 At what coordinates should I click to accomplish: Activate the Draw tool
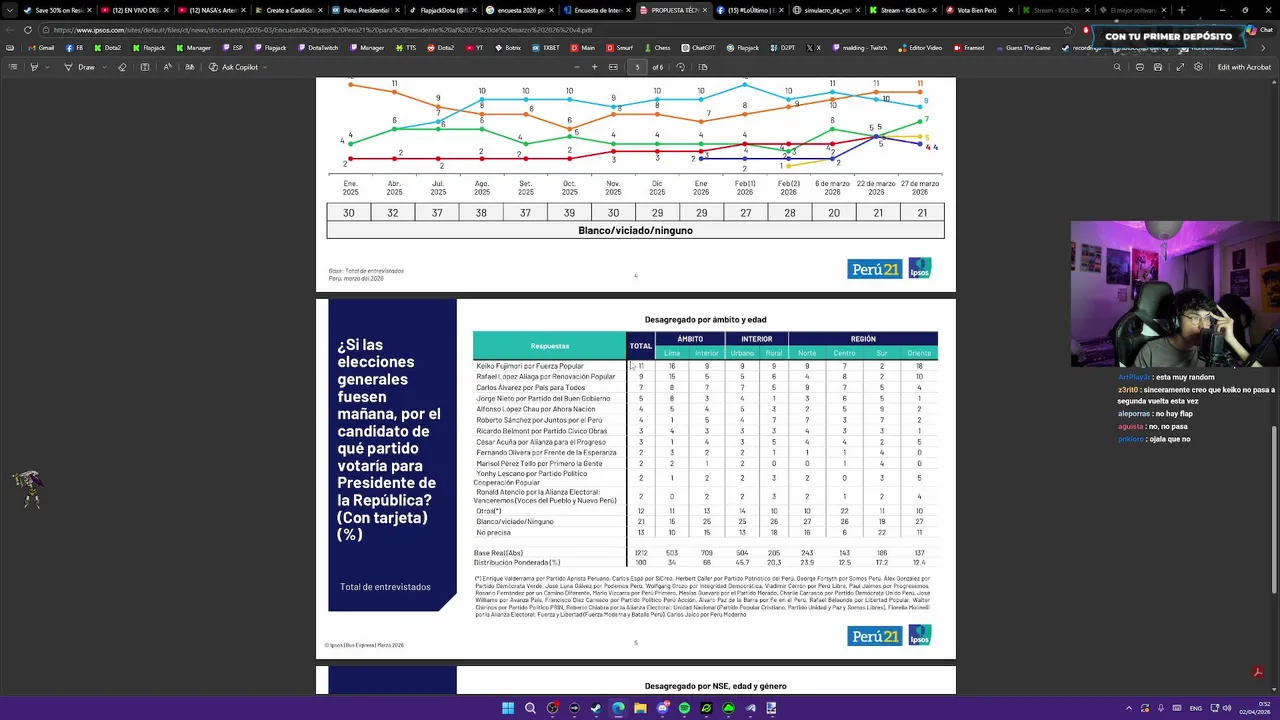click(x=81, y=67)
